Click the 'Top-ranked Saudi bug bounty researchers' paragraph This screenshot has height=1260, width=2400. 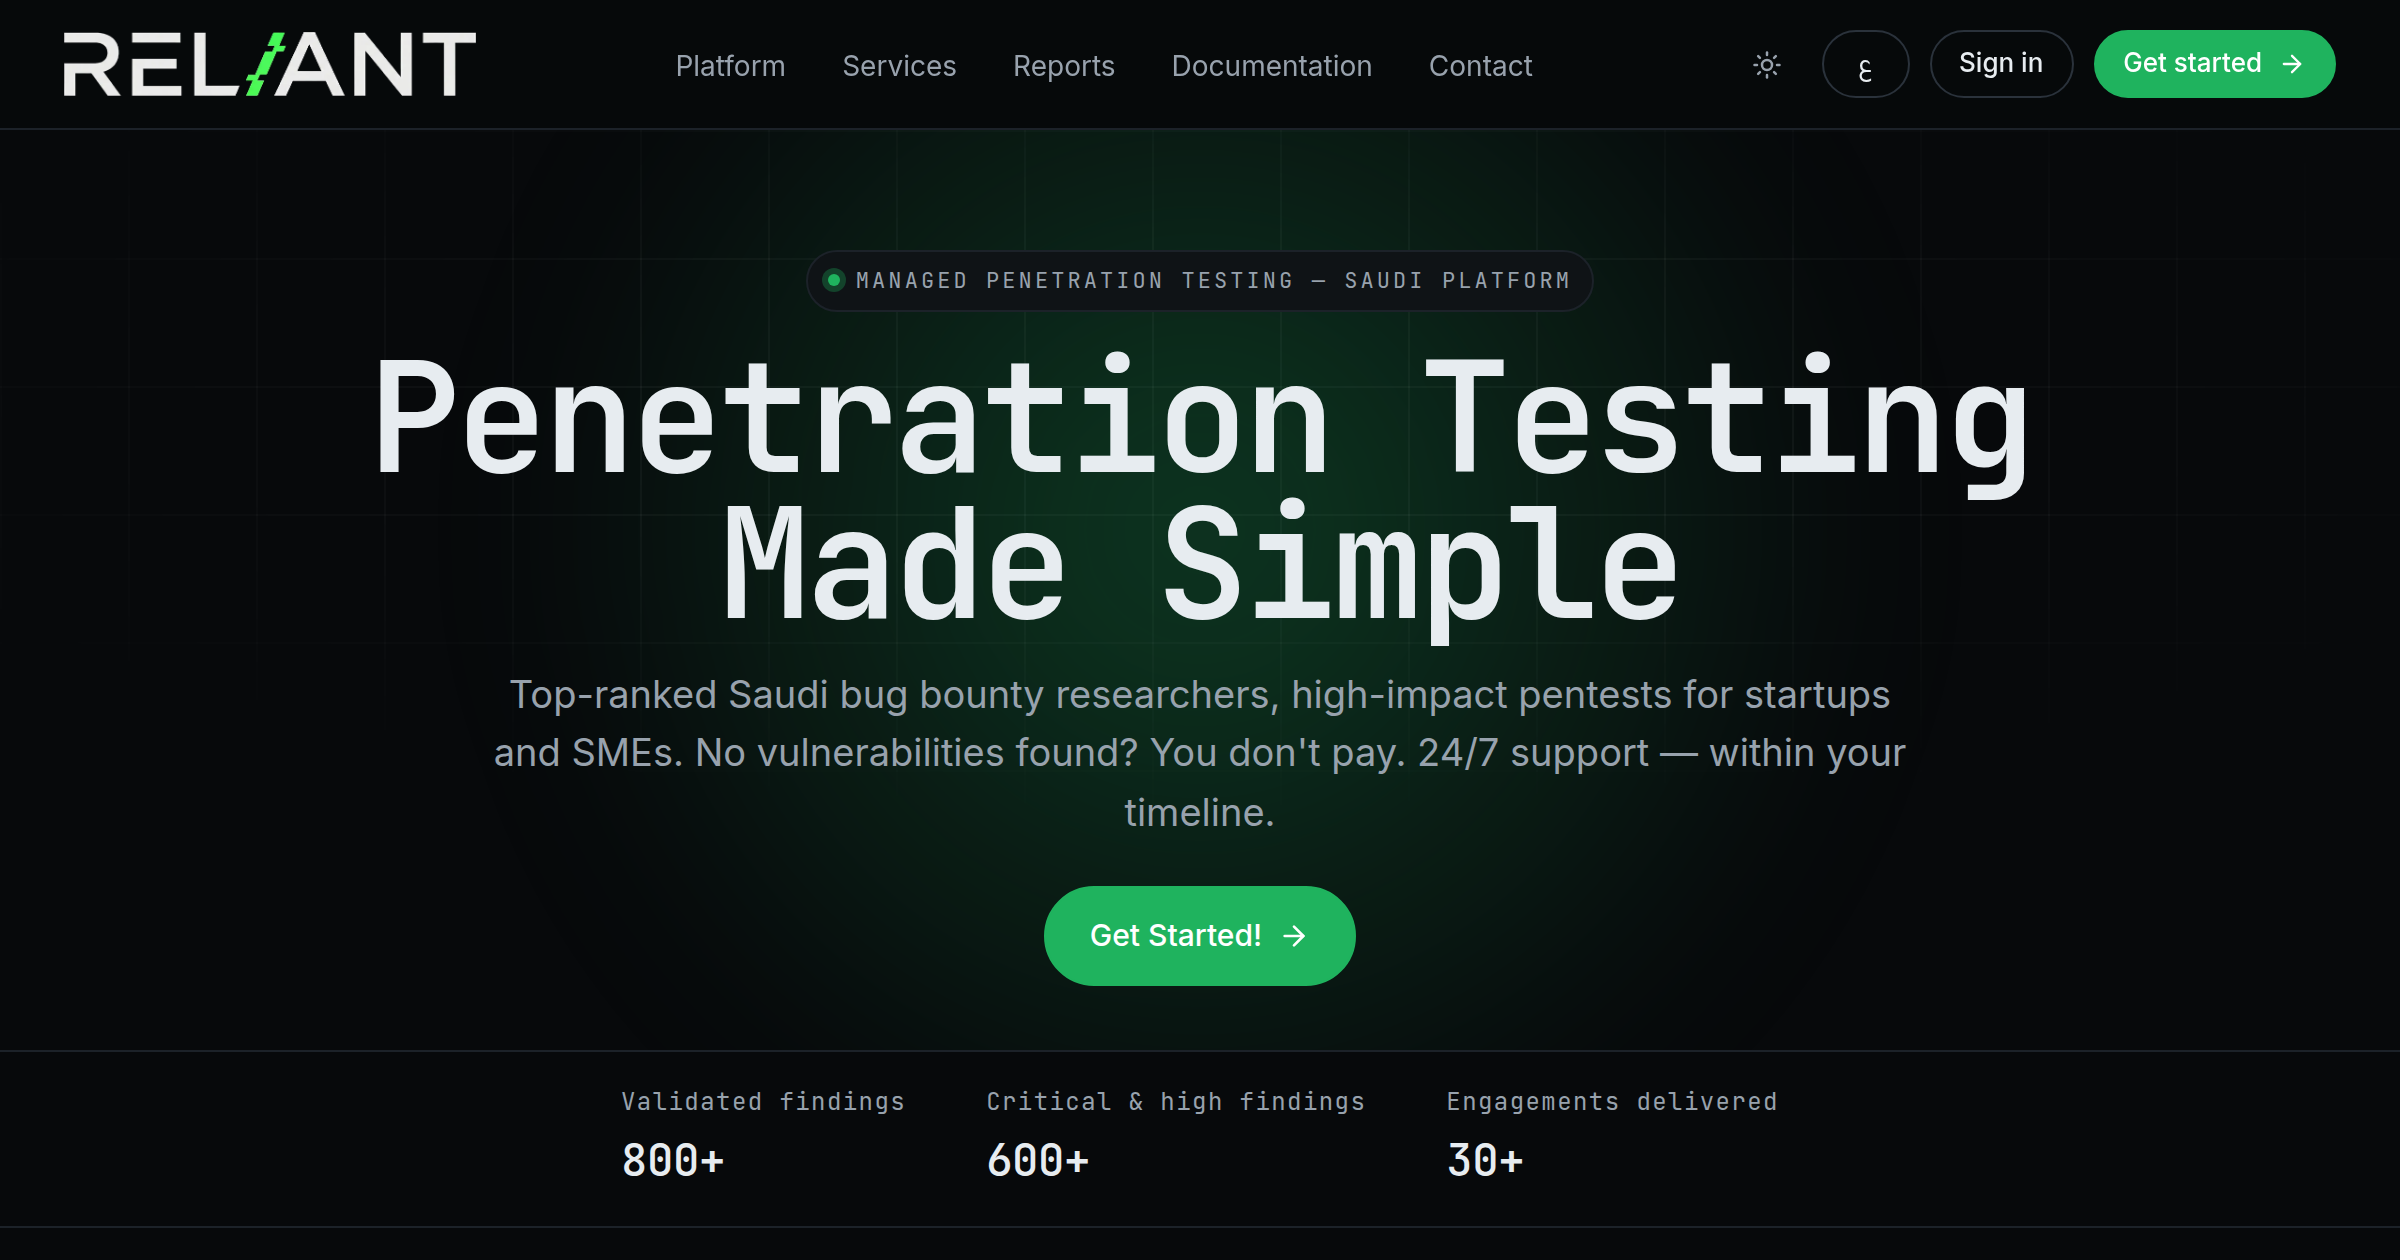pyautogui.click(x=1199, y=753)
